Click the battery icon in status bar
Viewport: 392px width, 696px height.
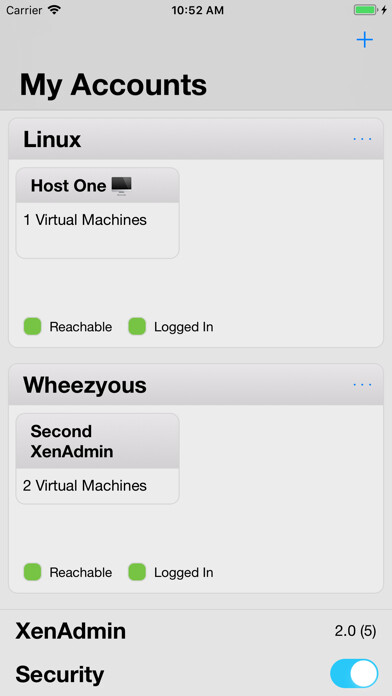(365, 10)
